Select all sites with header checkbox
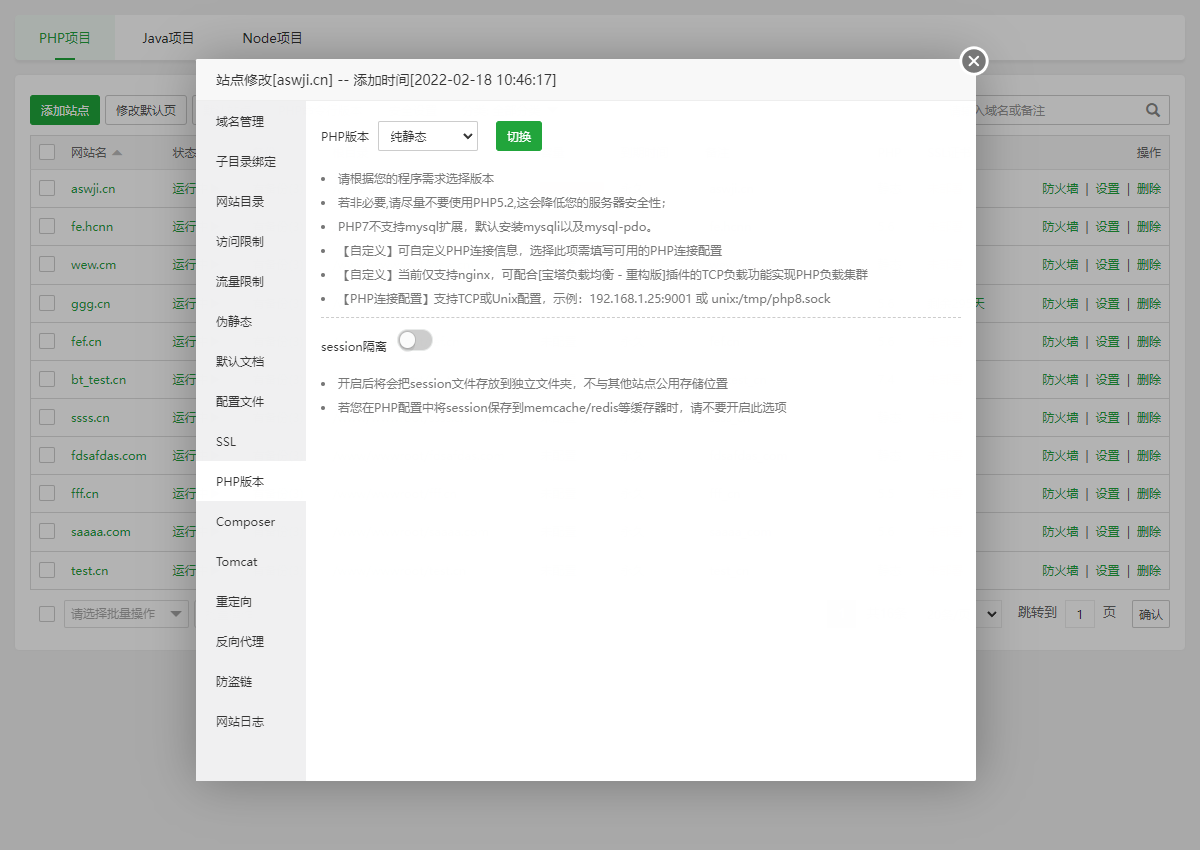The image size is (1200, 850). pyautogui.click(x=46, y=152)
